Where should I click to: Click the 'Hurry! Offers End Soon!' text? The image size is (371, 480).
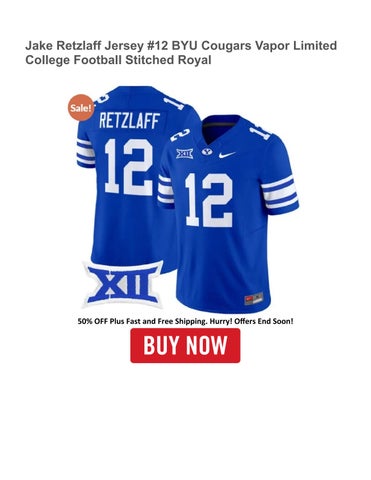[x=251, y=321]
